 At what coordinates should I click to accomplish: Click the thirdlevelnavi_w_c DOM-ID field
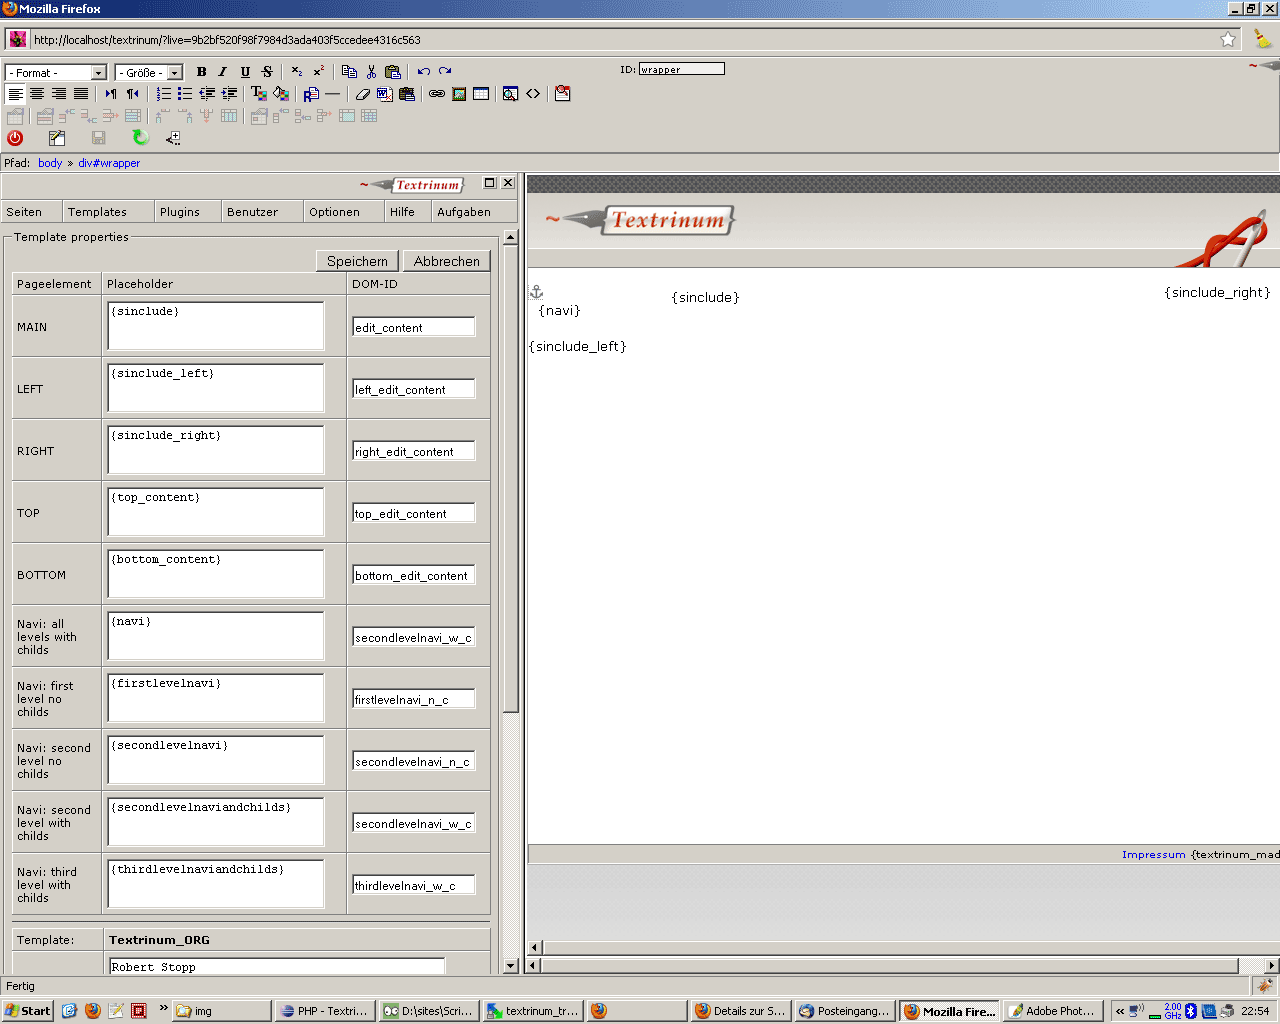(x=413, y=885)
